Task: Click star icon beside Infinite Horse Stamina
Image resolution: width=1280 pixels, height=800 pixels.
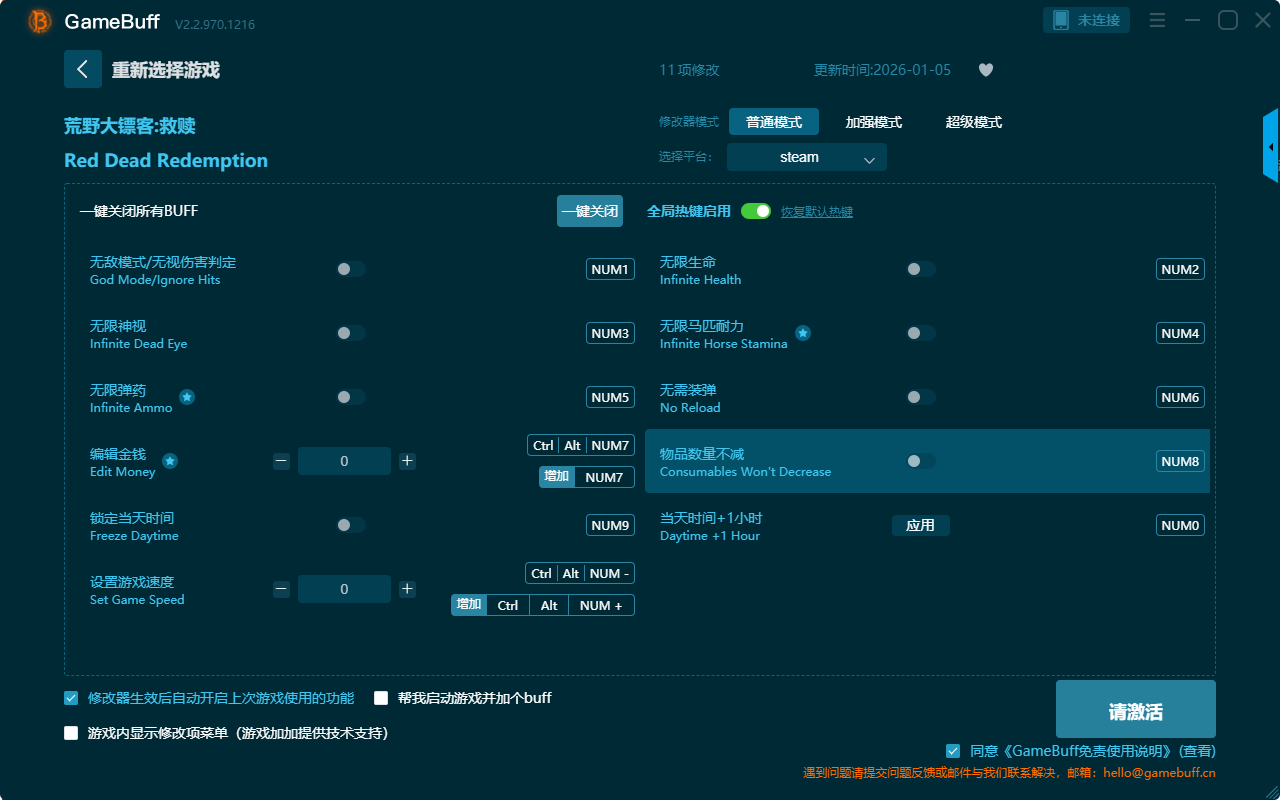Action: (x=803, y=333)
